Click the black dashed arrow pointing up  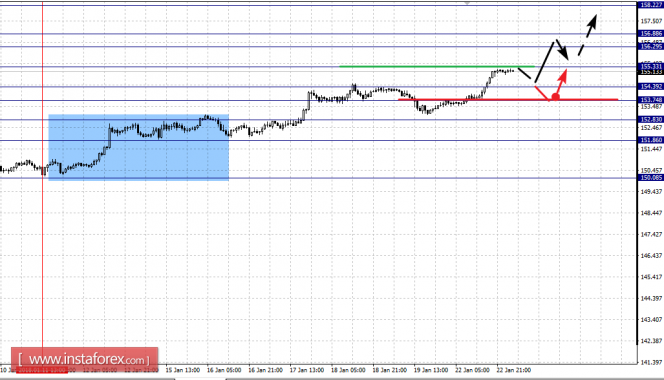(x=588, y=35)
